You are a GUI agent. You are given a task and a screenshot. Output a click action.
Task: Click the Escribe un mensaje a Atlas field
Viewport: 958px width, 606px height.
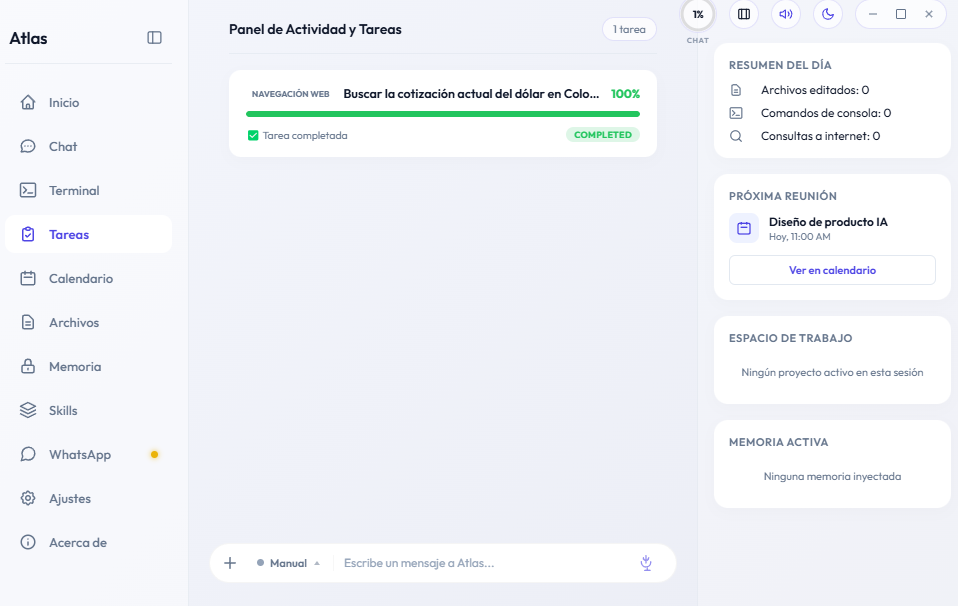[x=486, y=563]
